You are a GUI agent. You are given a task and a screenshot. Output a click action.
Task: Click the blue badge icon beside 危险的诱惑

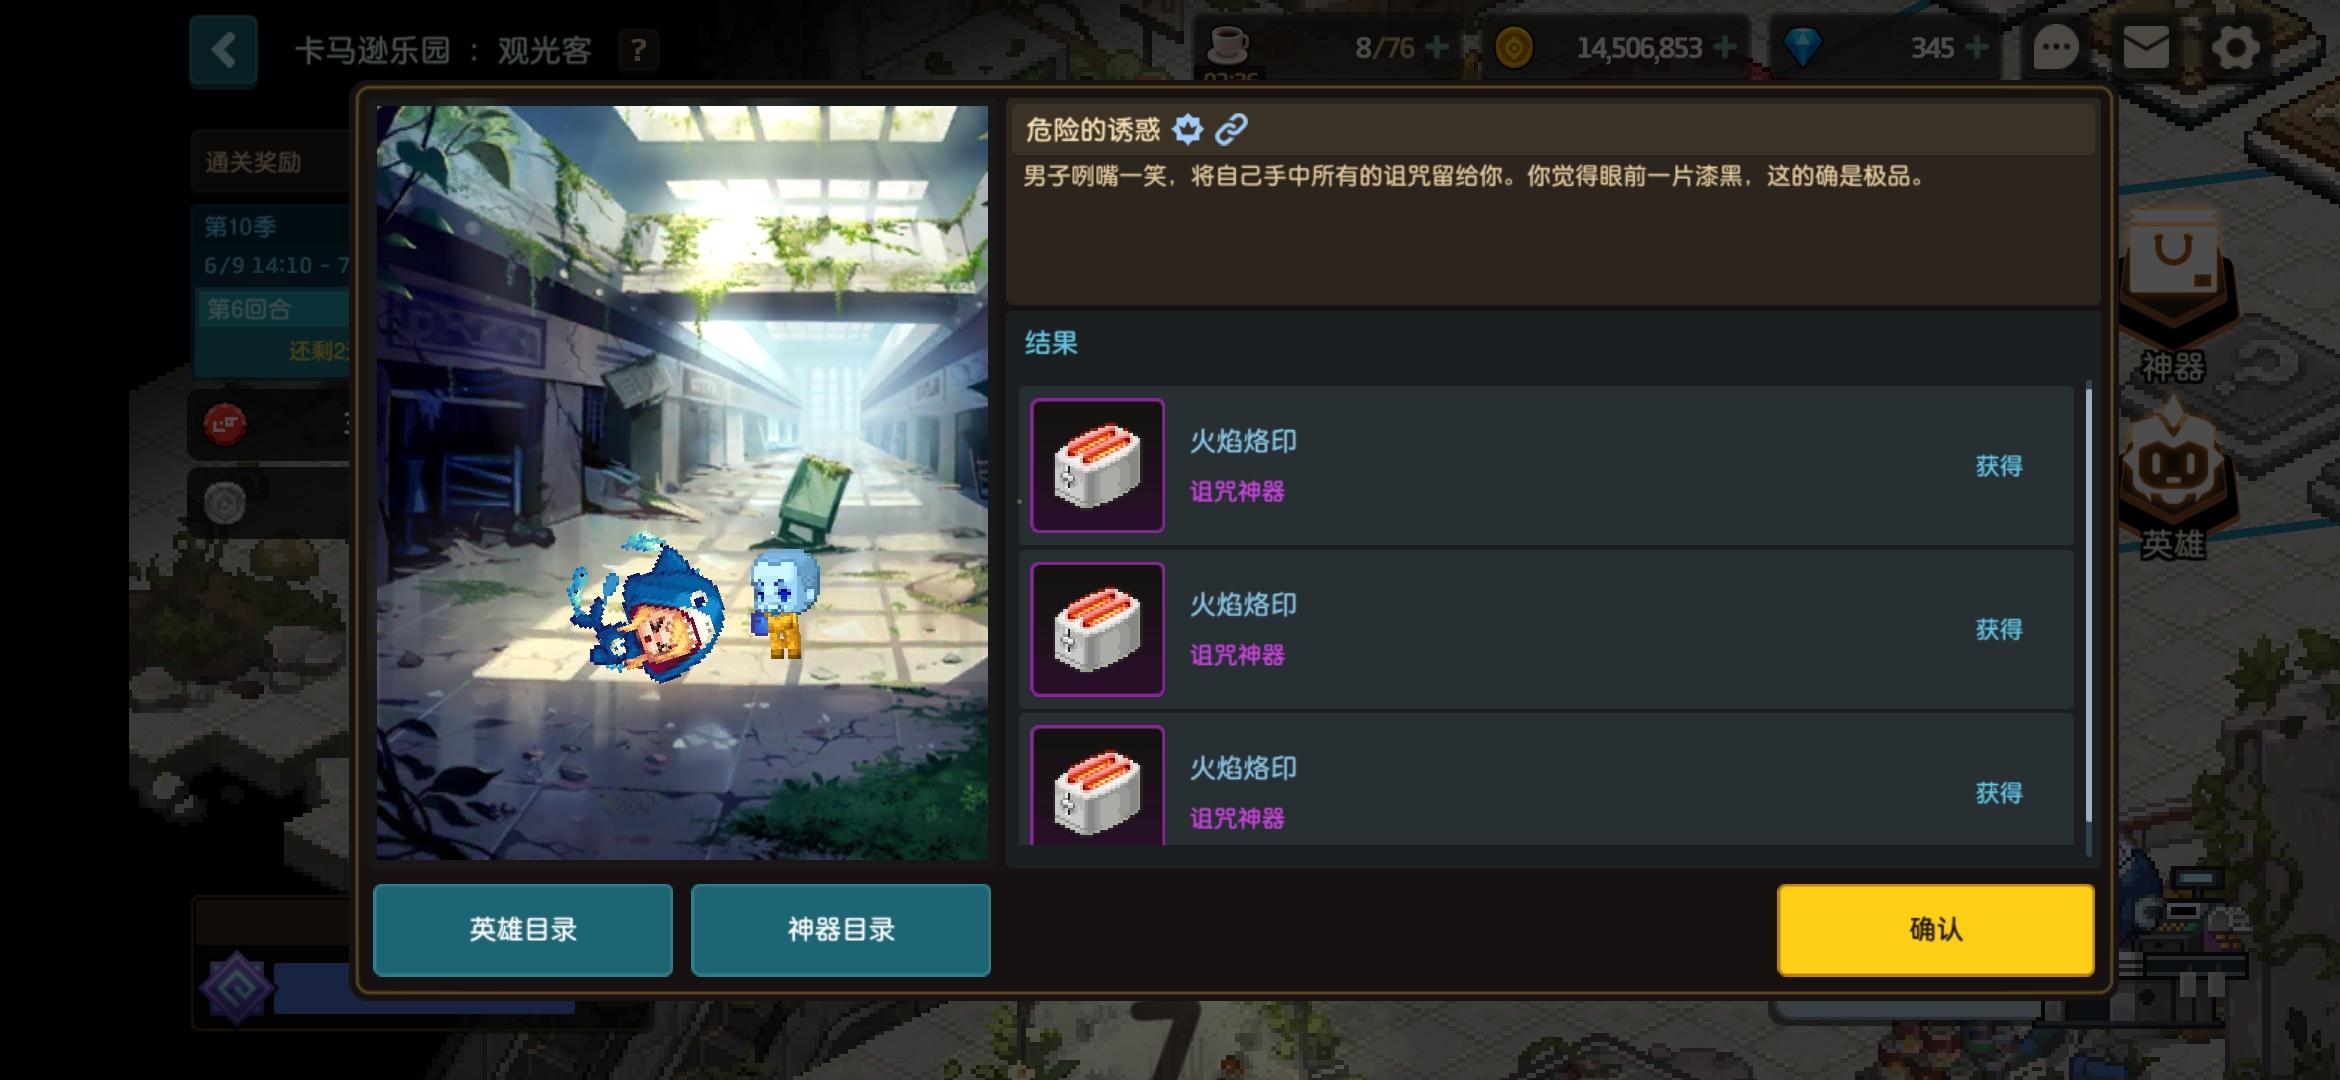click(x=1188, y=129)
